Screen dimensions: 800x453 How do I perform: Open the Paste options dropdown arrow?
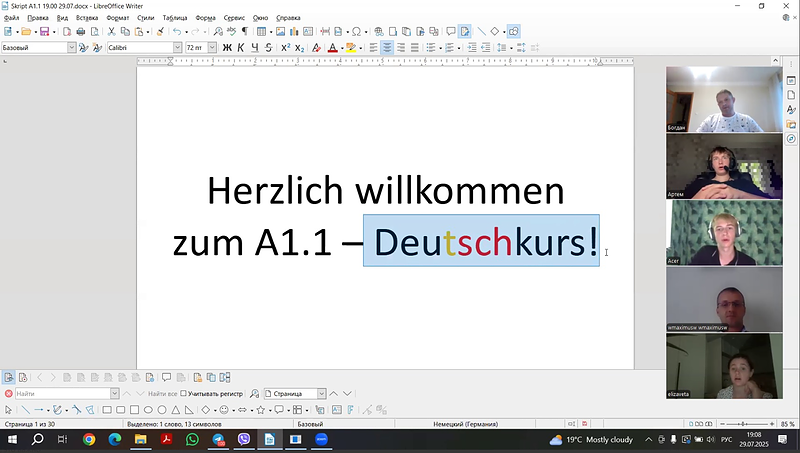pyautogui.click(x=148, y=32)
